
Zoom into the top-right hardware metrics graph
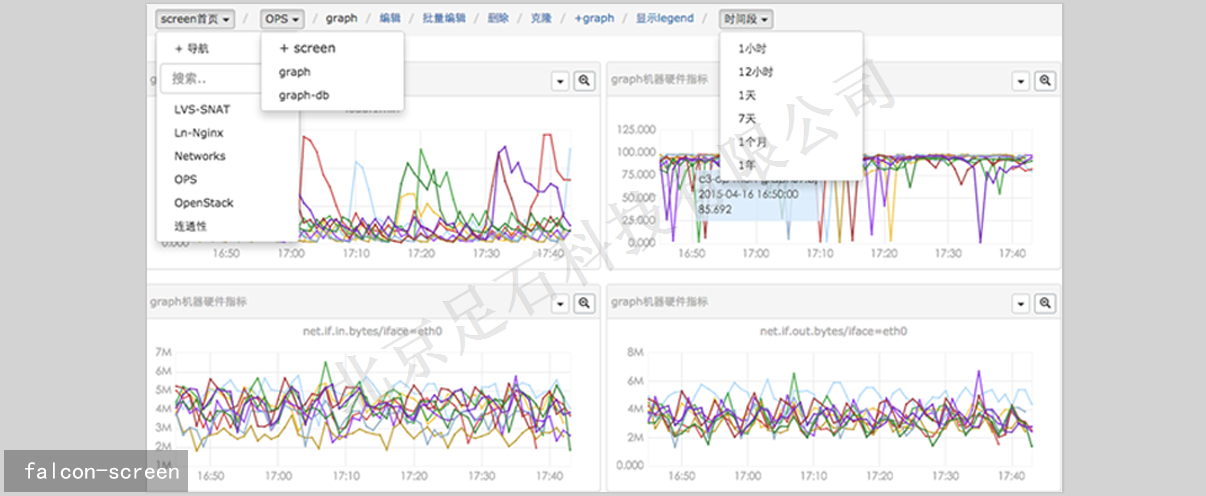point(1045,81)
